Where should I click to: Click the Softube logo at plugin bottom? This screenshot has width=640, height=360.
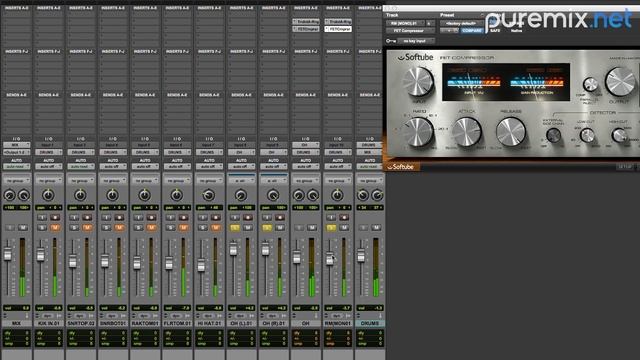(x=401, y=167)
